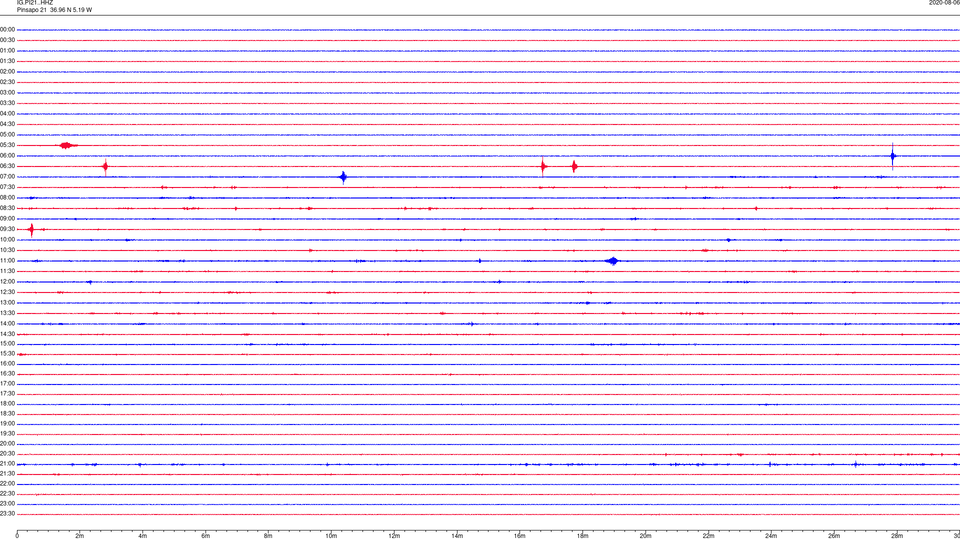Screen dimensions: 960x540
Task: Click the 18:30 row label
Action: (7, 414)
